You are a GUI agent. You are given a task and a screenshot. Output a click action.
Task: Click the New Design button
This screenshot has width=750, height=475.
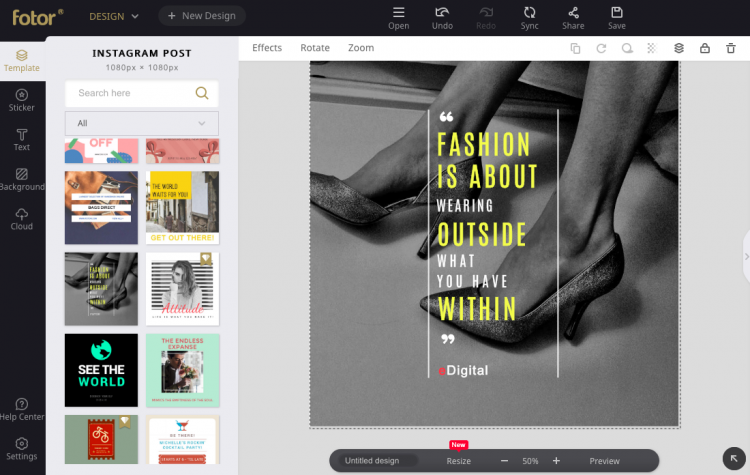[202, 16]
